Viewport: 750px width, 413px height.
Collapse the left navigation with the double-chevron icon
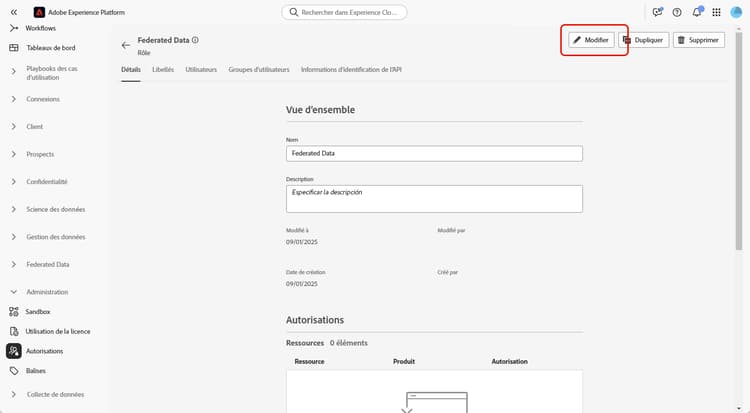pyautogui.click(x=14, y=12)
